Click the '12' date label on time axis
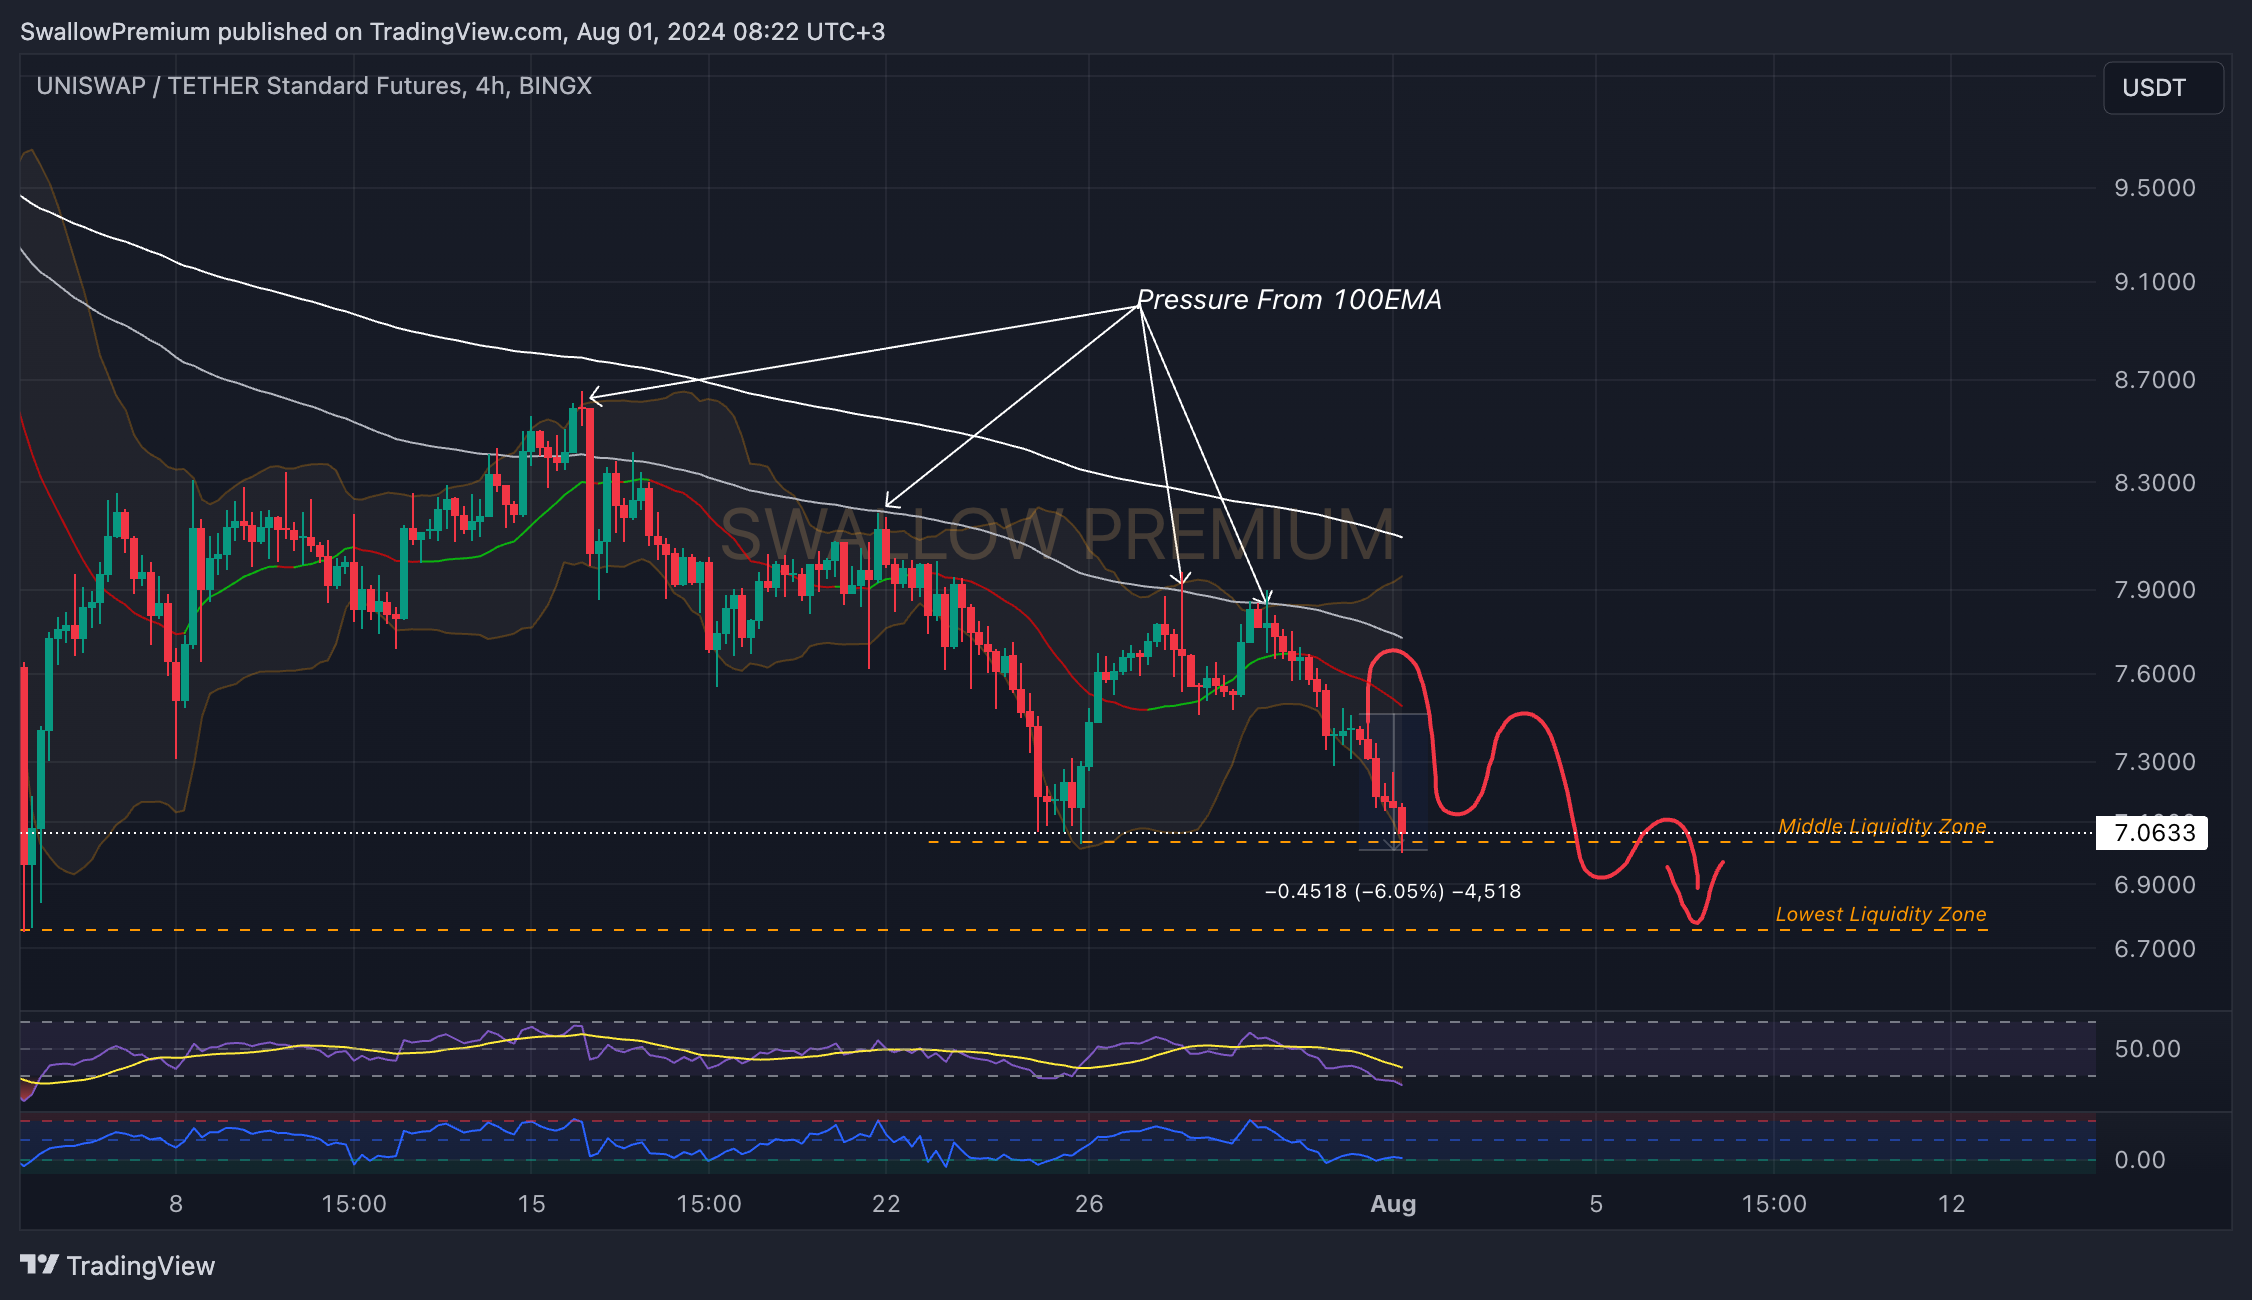Screen dimensions: 2252x1300 (x=1952, y=1204)
